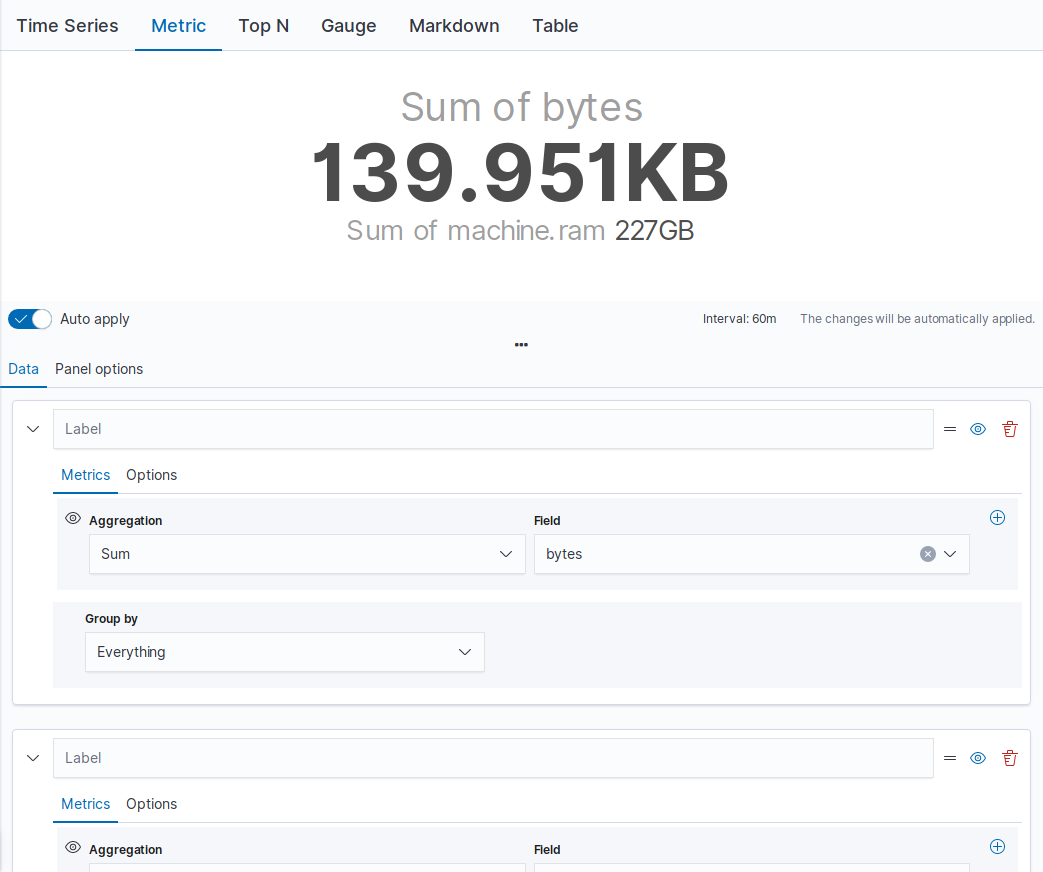The image size is (1043, 872).
Task: Click the three-dot resize handle
Action: coord(521,345)
